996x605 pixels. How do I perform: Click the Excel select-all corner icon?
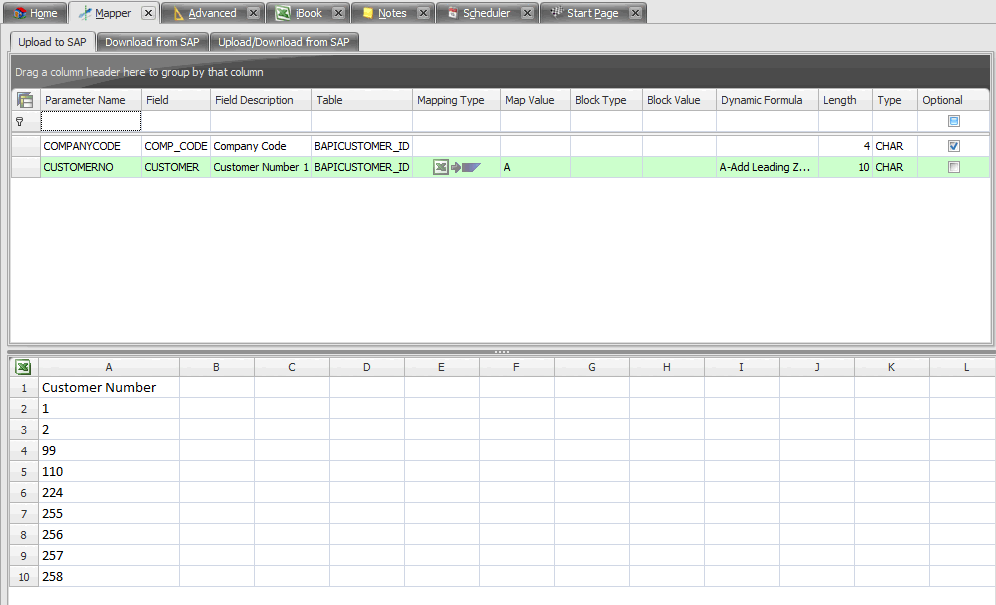click(24, 367)
